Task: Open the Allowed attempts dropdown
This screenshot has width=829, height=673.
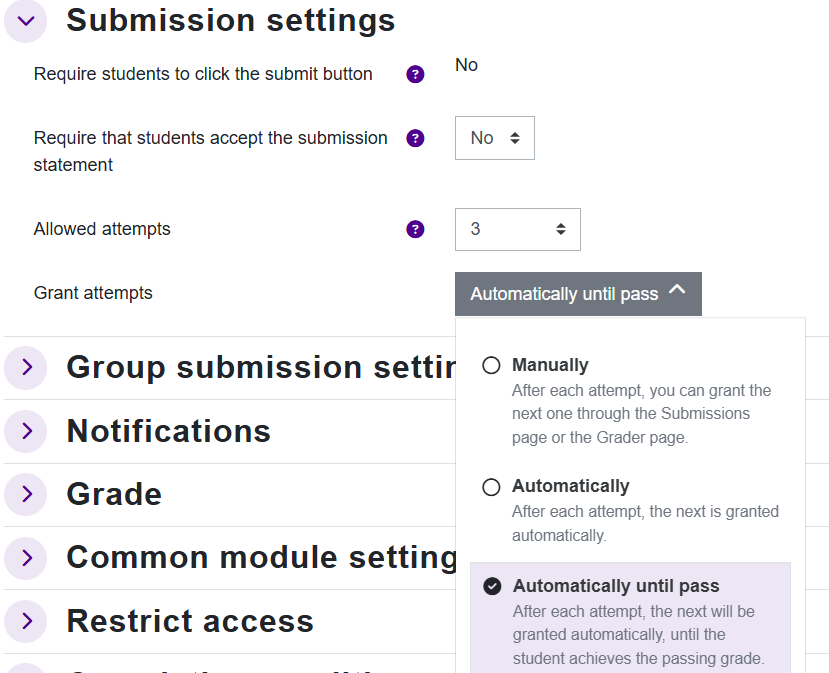Action: coord(517,229)
